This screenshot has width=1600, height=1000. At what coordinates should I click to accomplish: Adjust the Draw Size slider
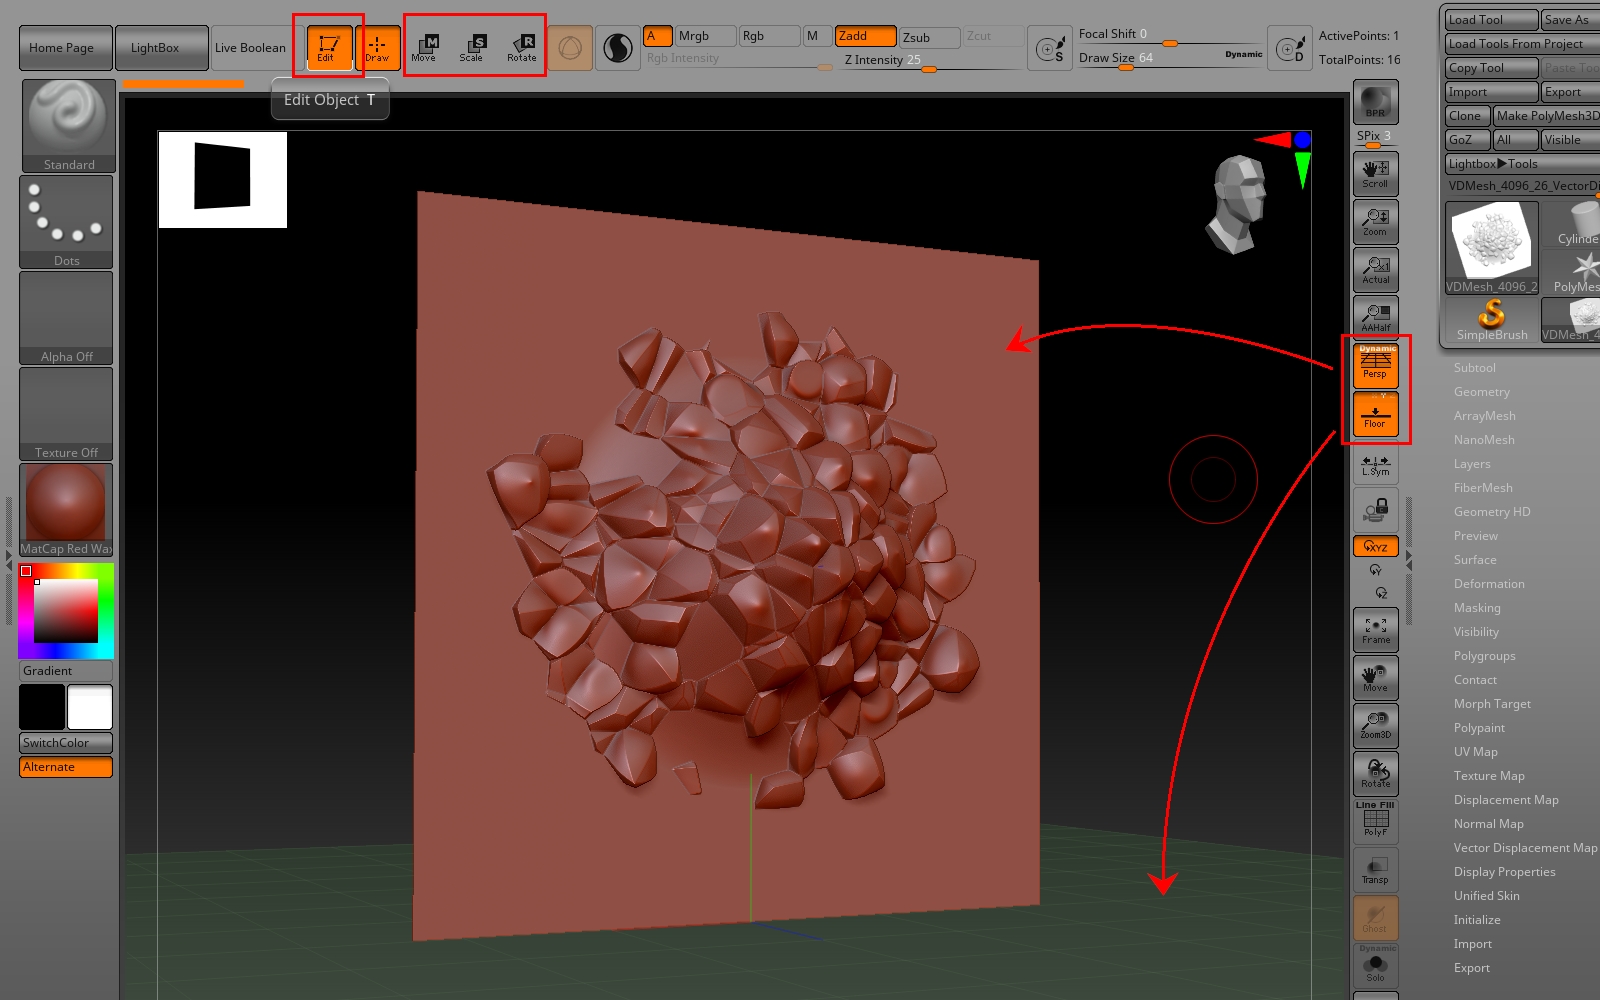1170,60
